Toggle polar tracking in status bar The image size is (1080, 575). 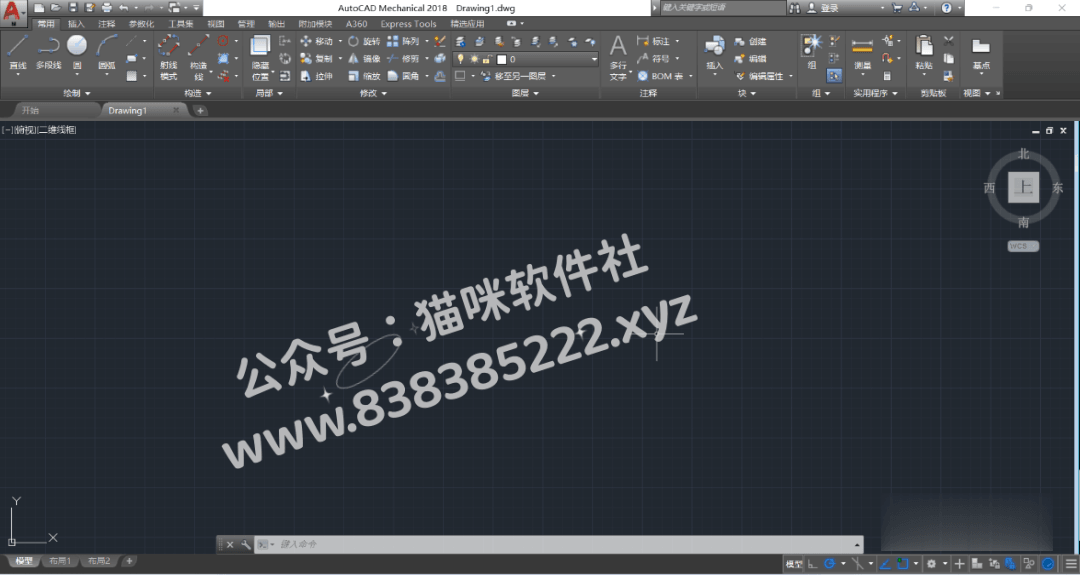pyautogui.click(x=830, y=563)
